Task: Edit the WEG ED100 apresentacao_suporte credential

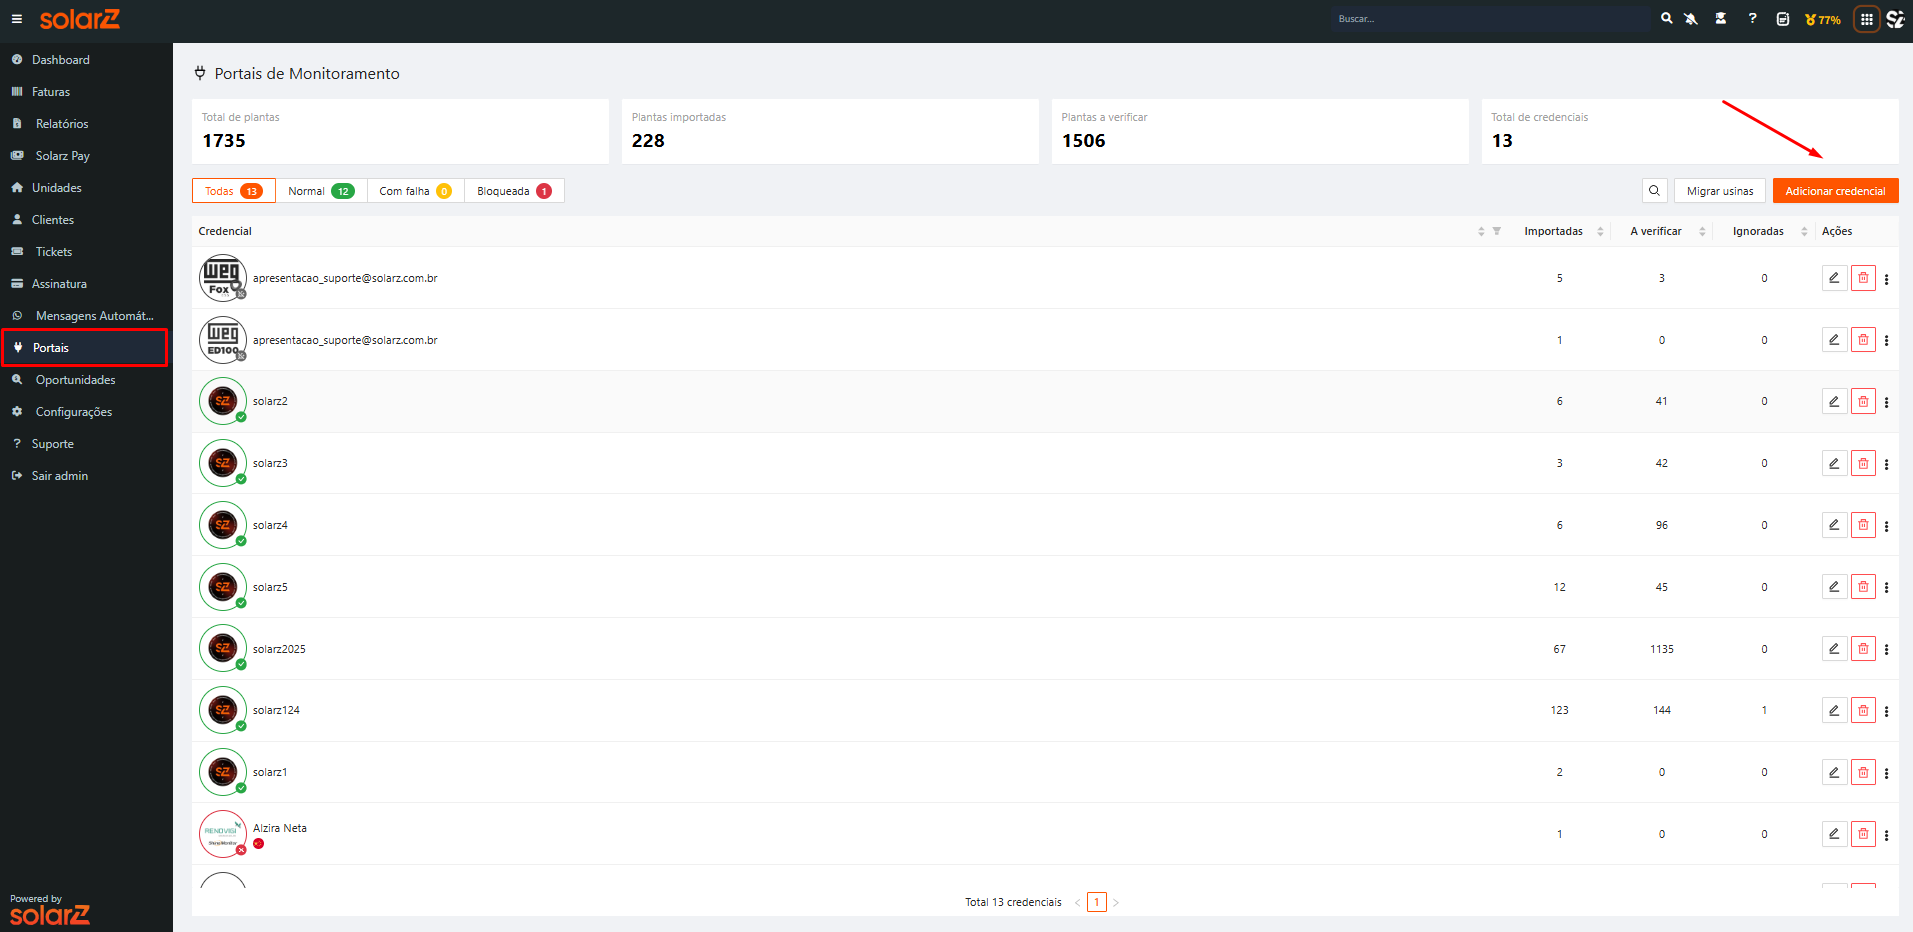Action: pyautogui.click(x=1834, y=340)
